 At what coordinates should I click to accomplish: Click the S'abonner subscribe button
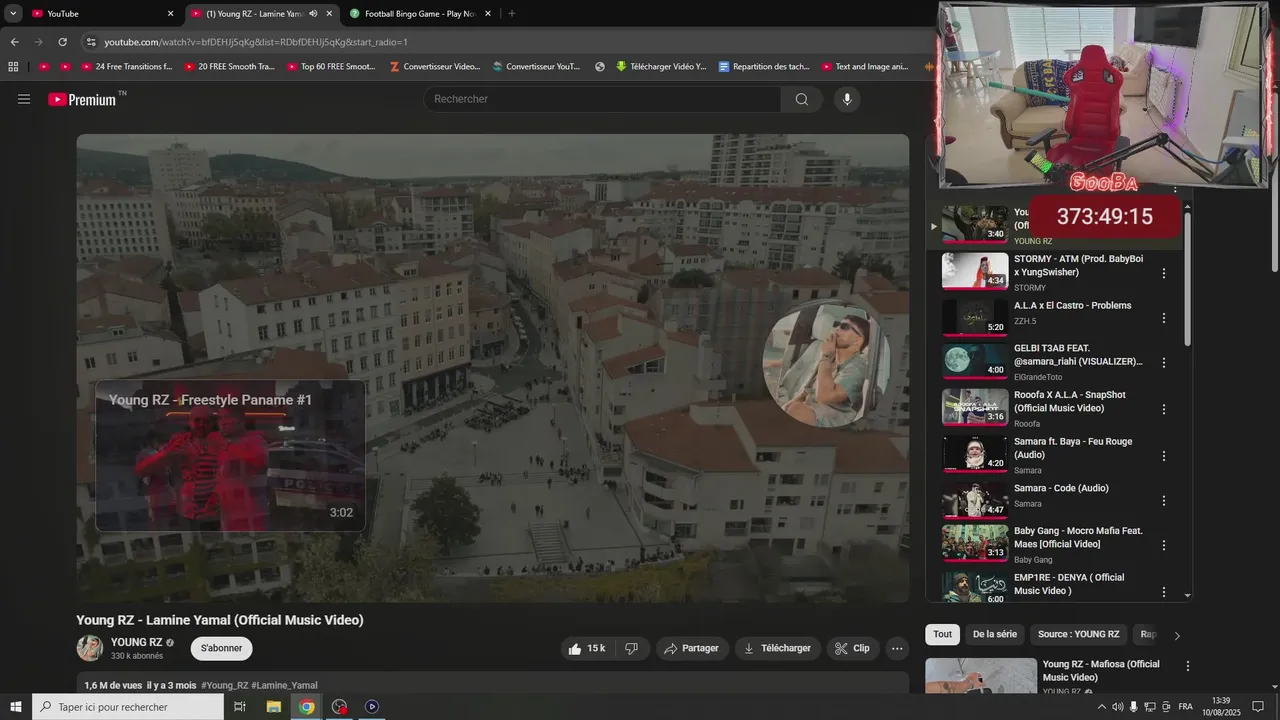tap(221, 648)
